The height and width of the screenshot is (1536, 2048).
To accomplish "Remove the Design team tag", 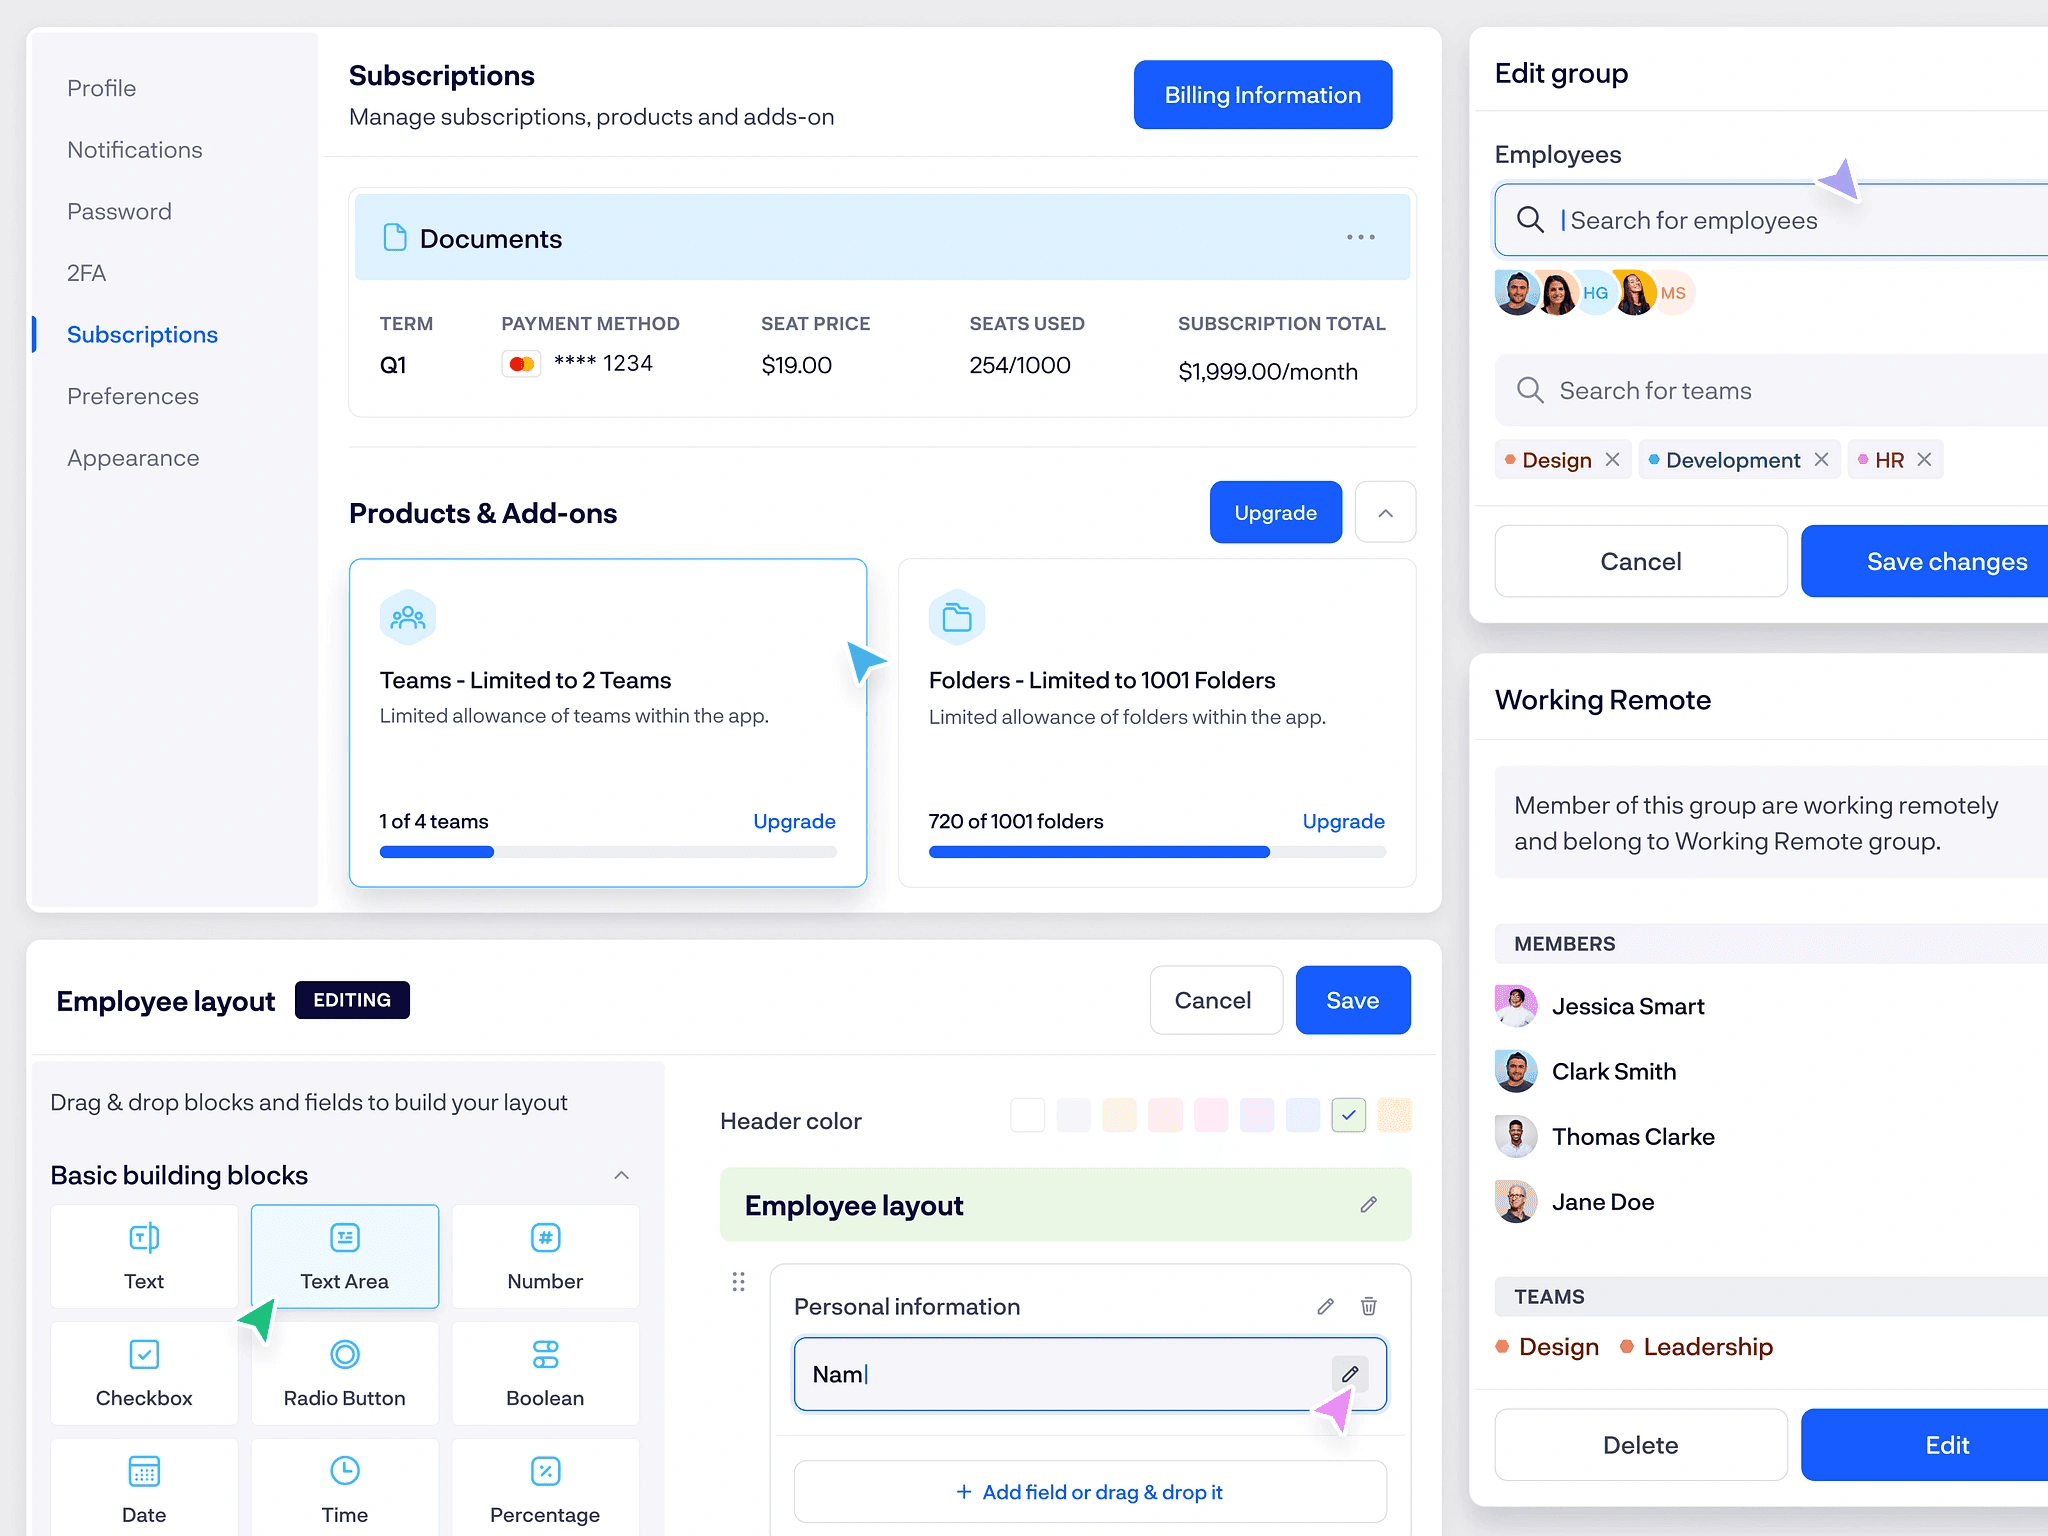I will click(x=1612, y=460).
